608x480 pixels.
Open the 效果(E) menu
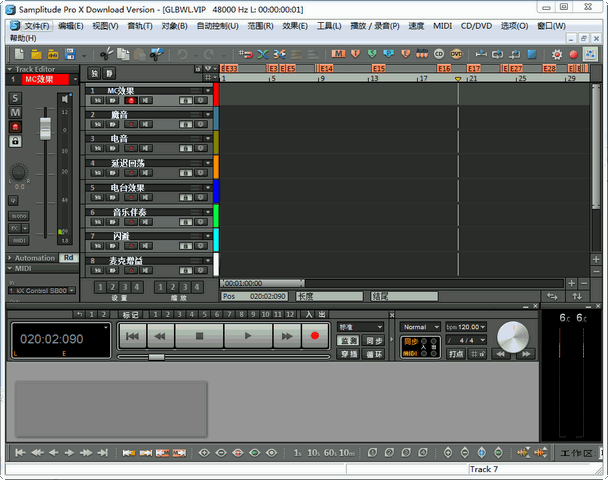295,26
